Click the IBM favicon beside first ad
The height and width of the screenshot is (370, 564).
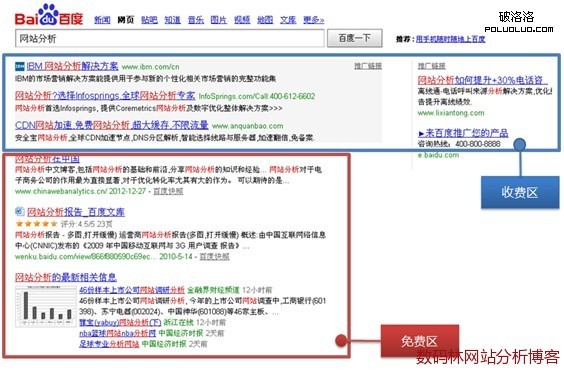tap(20, 66)
